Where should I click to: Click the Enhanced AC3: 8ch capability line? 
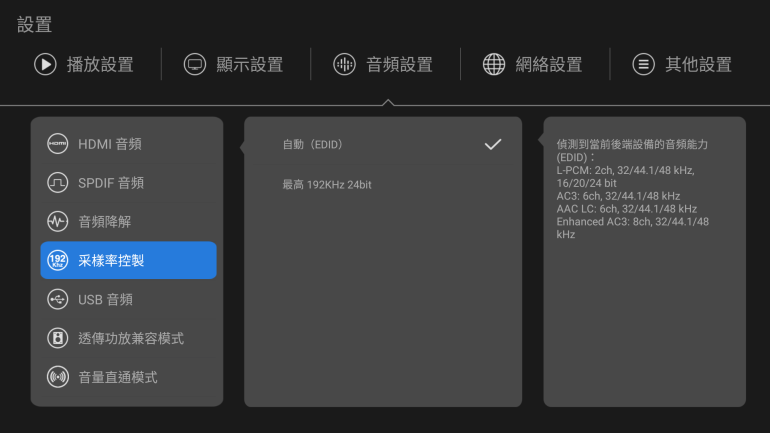pyautogui.click(x=632, y=228)
